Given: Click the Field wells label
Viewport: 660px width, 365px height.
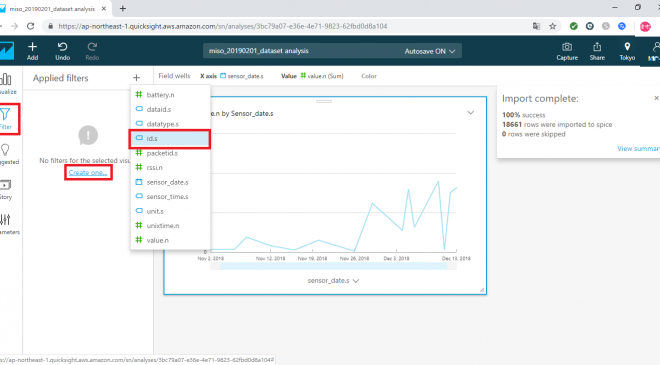Looking at the screenshot, I should coord(174,76).
